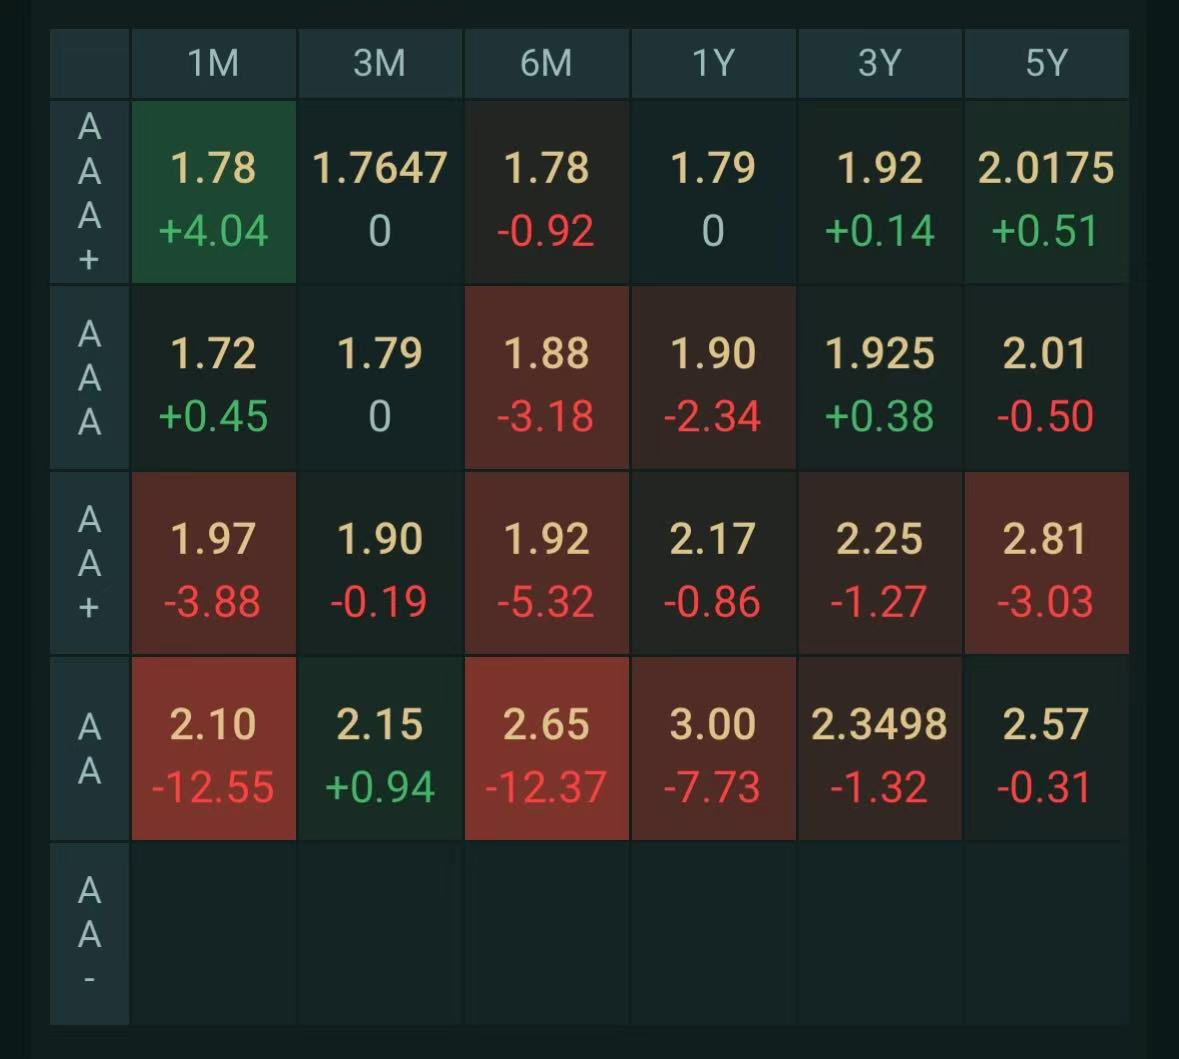The height and width of the screenshot is (1059, 1179).
Task: Open the AA+ 6M cell showing -5.32
Action: [547, 563]
